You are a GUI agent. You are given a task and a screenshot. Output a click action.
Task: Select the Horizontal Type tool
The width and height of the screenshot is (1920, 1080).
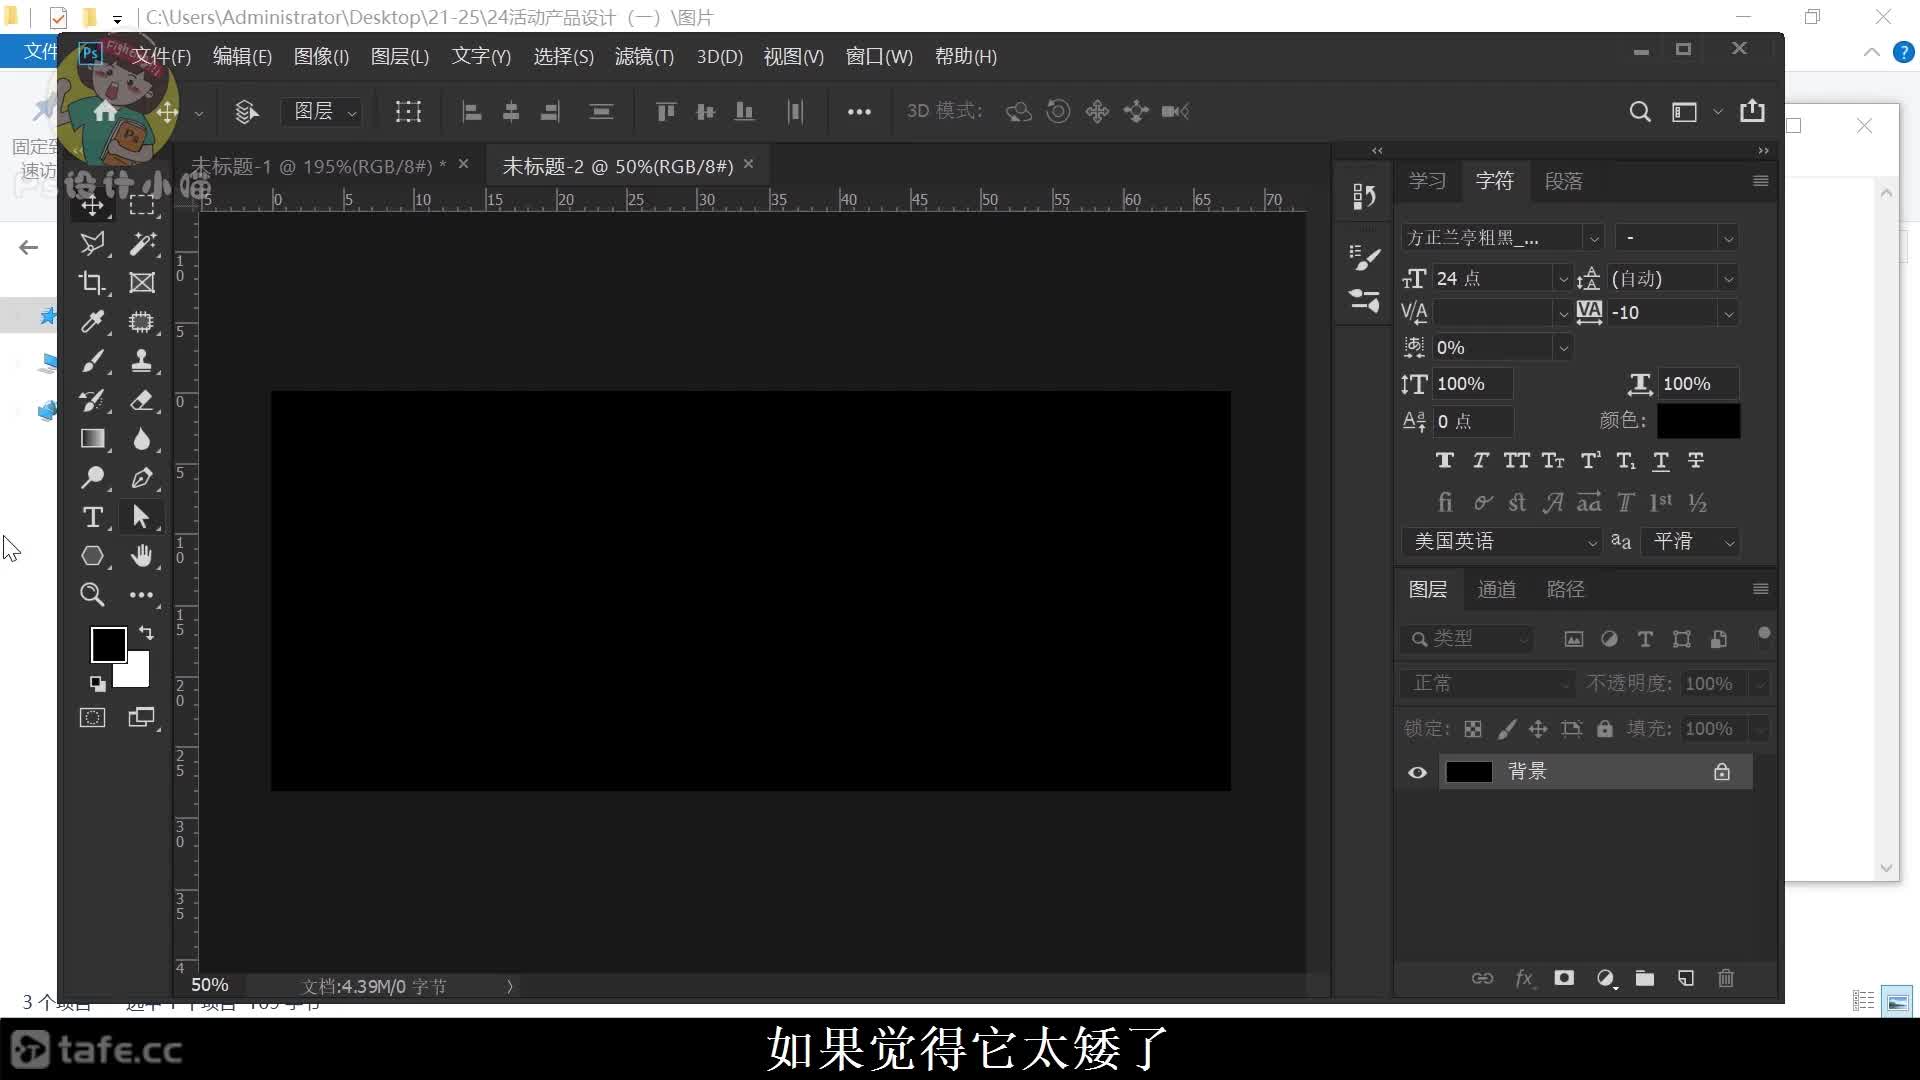[x=92, y=517]
